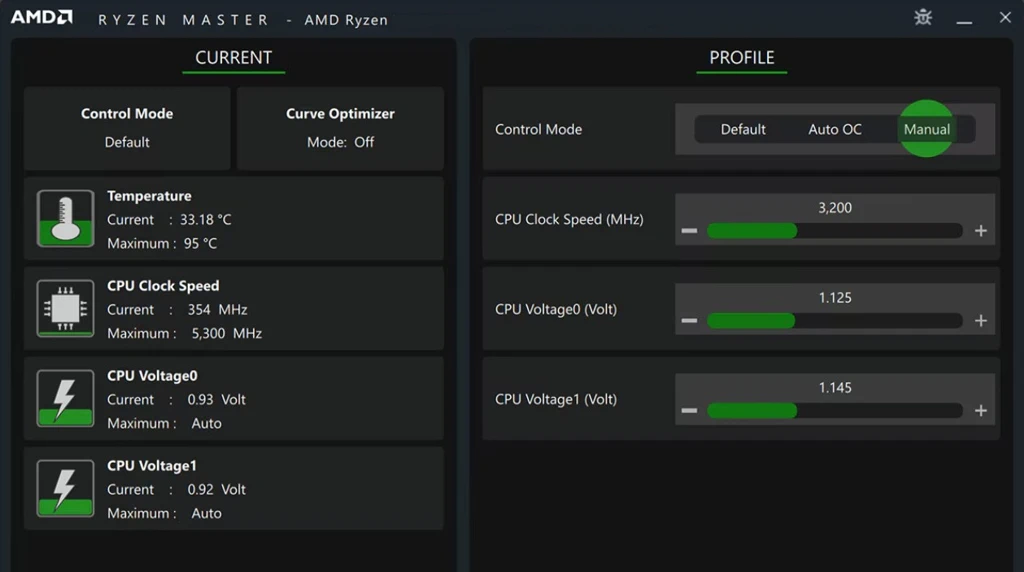Increase CPU Voltage0 with plus button
The height and width of the screenshot is (572, 1024).
tap(980, 321)
